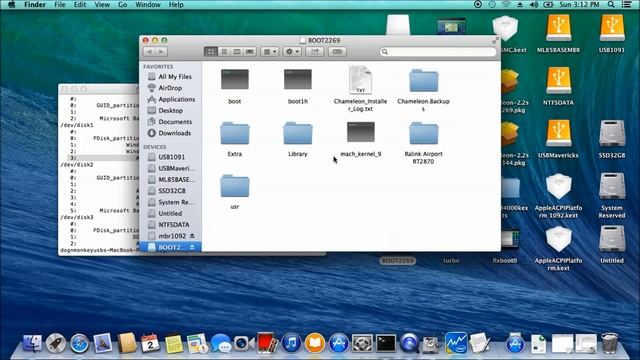Go forward in Finder history
Screen dimensions: 640x360
pyautogui.click(x=161, y=52)
